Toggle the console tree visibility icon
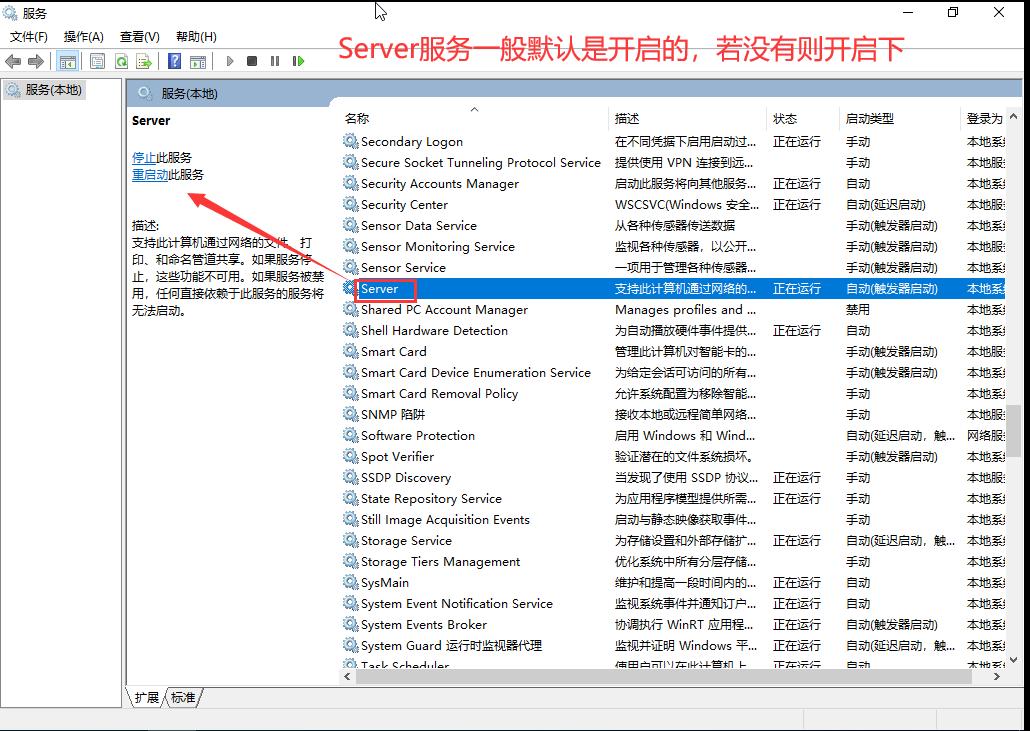1030x731 pixels. point(67,61)
